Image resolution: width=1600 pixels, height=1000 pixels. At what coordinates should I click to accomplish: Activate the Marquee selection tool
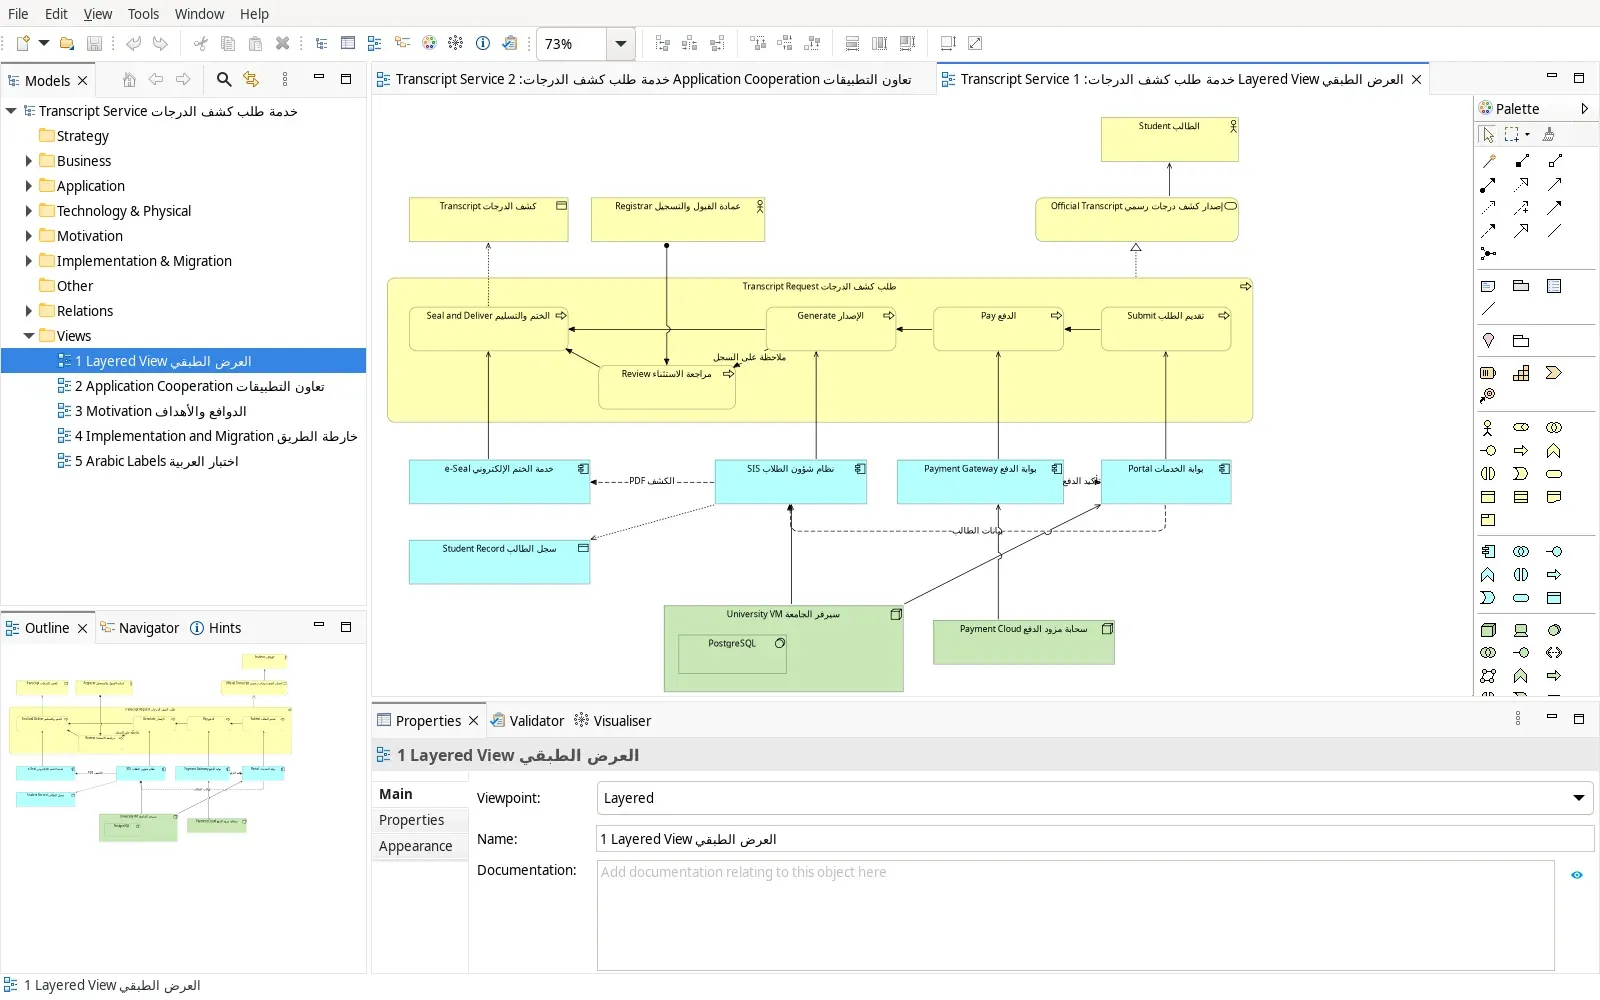(1512, 134)
